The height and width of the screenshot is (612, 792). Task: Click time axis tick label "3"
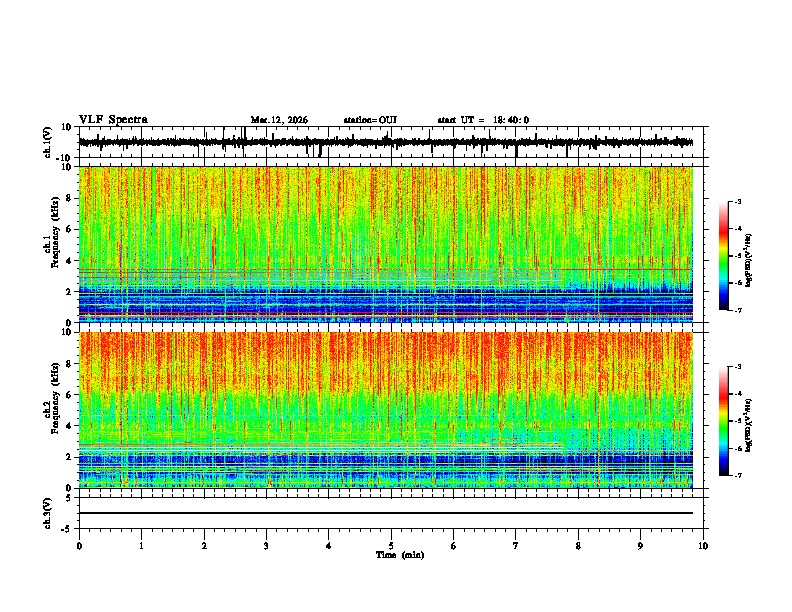click(266, 546)
